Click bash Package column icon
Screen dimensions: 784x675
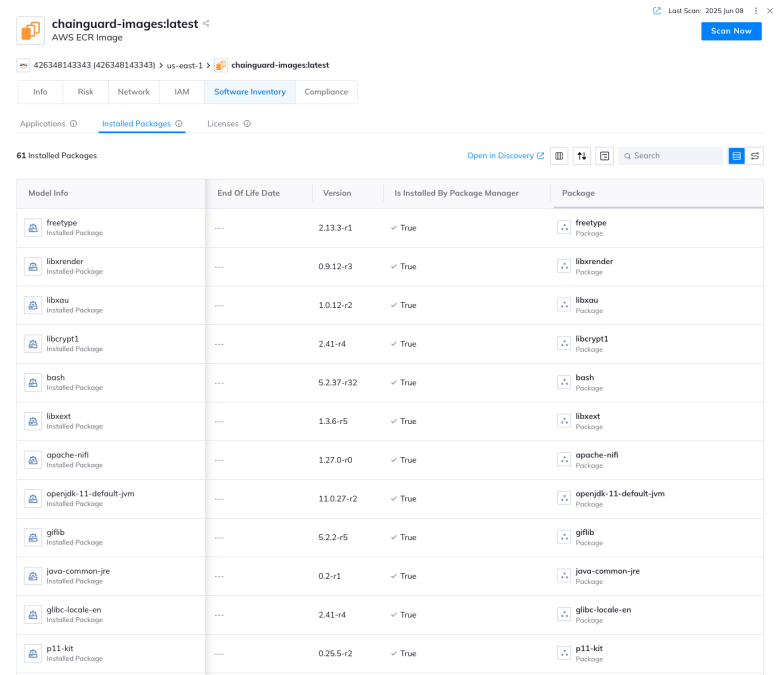tap(564, 382)
